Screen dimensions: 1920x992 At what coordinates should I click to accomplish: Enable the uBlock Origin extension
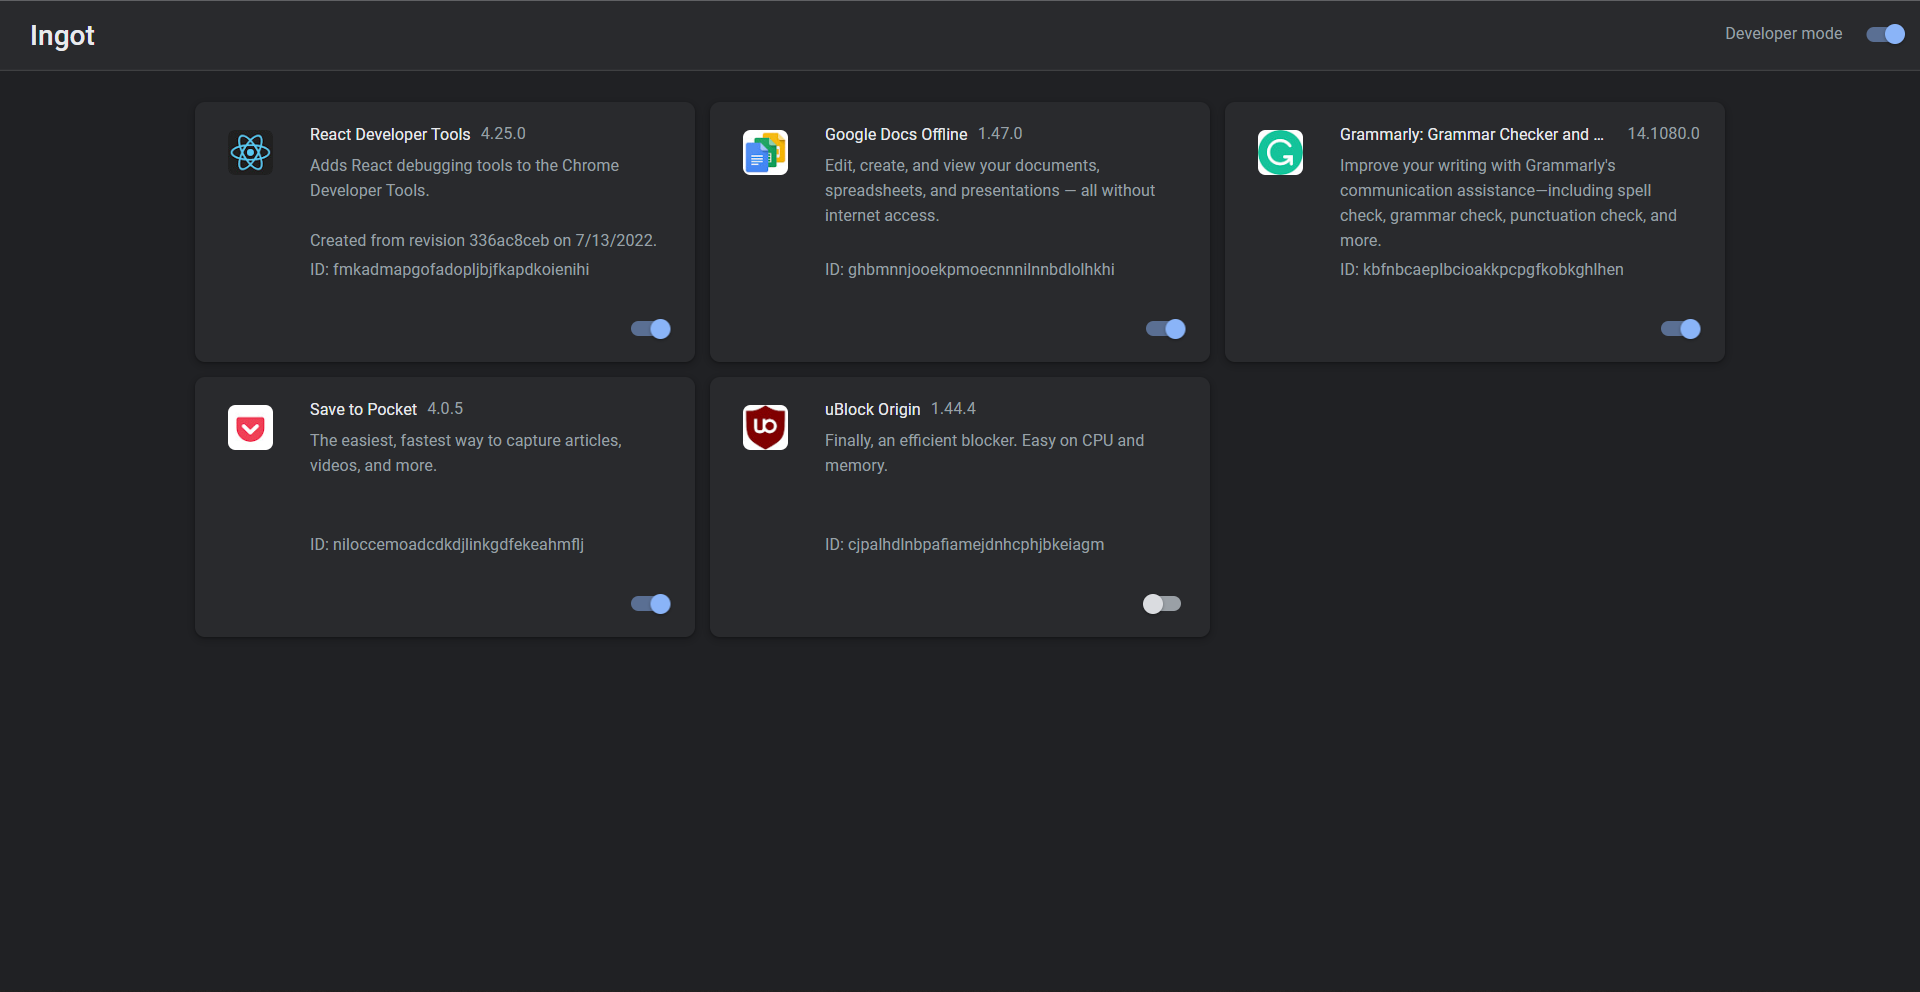click(1162, 604)
